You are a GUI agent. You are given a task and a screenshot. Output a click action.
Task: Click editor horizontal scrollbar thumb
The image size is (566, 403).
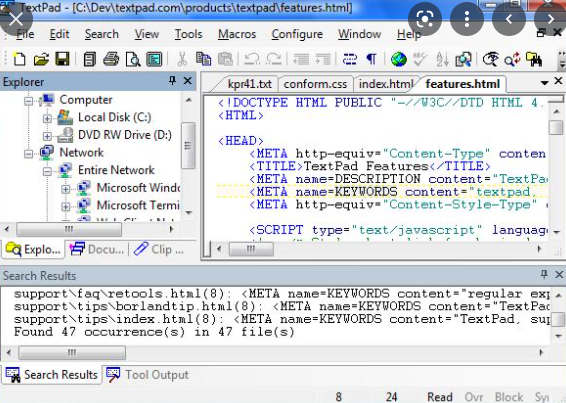(x=251, y=249)
